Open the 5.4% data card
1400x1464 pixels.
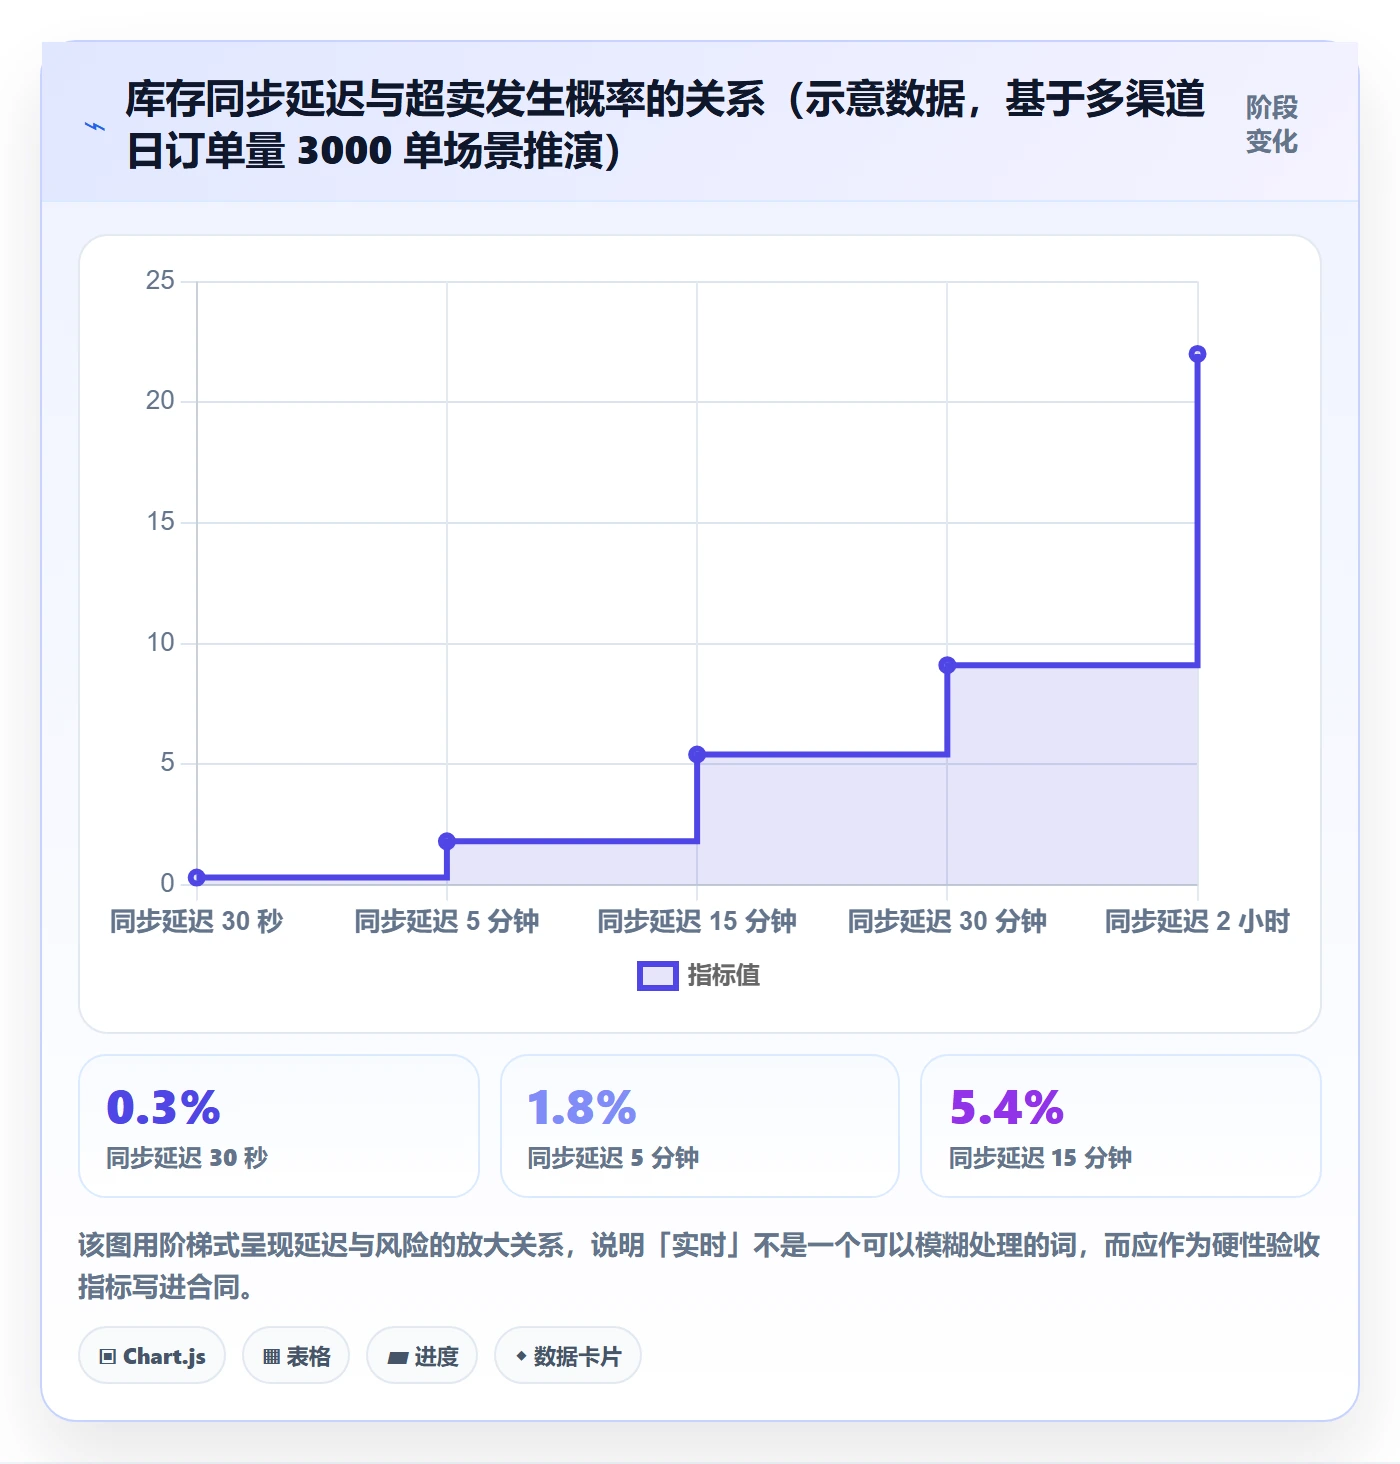pyautogui.click(x=1121, y=1126)
